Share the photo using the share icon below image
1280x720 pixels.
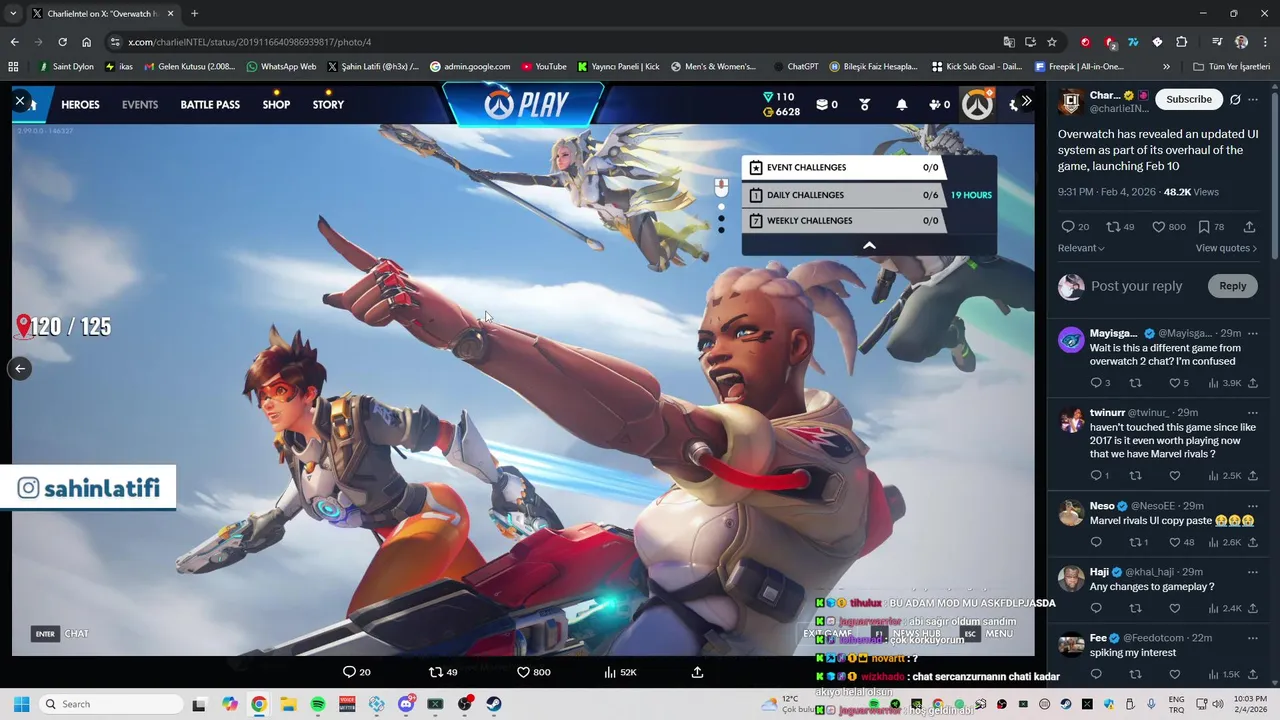(697, 672)
